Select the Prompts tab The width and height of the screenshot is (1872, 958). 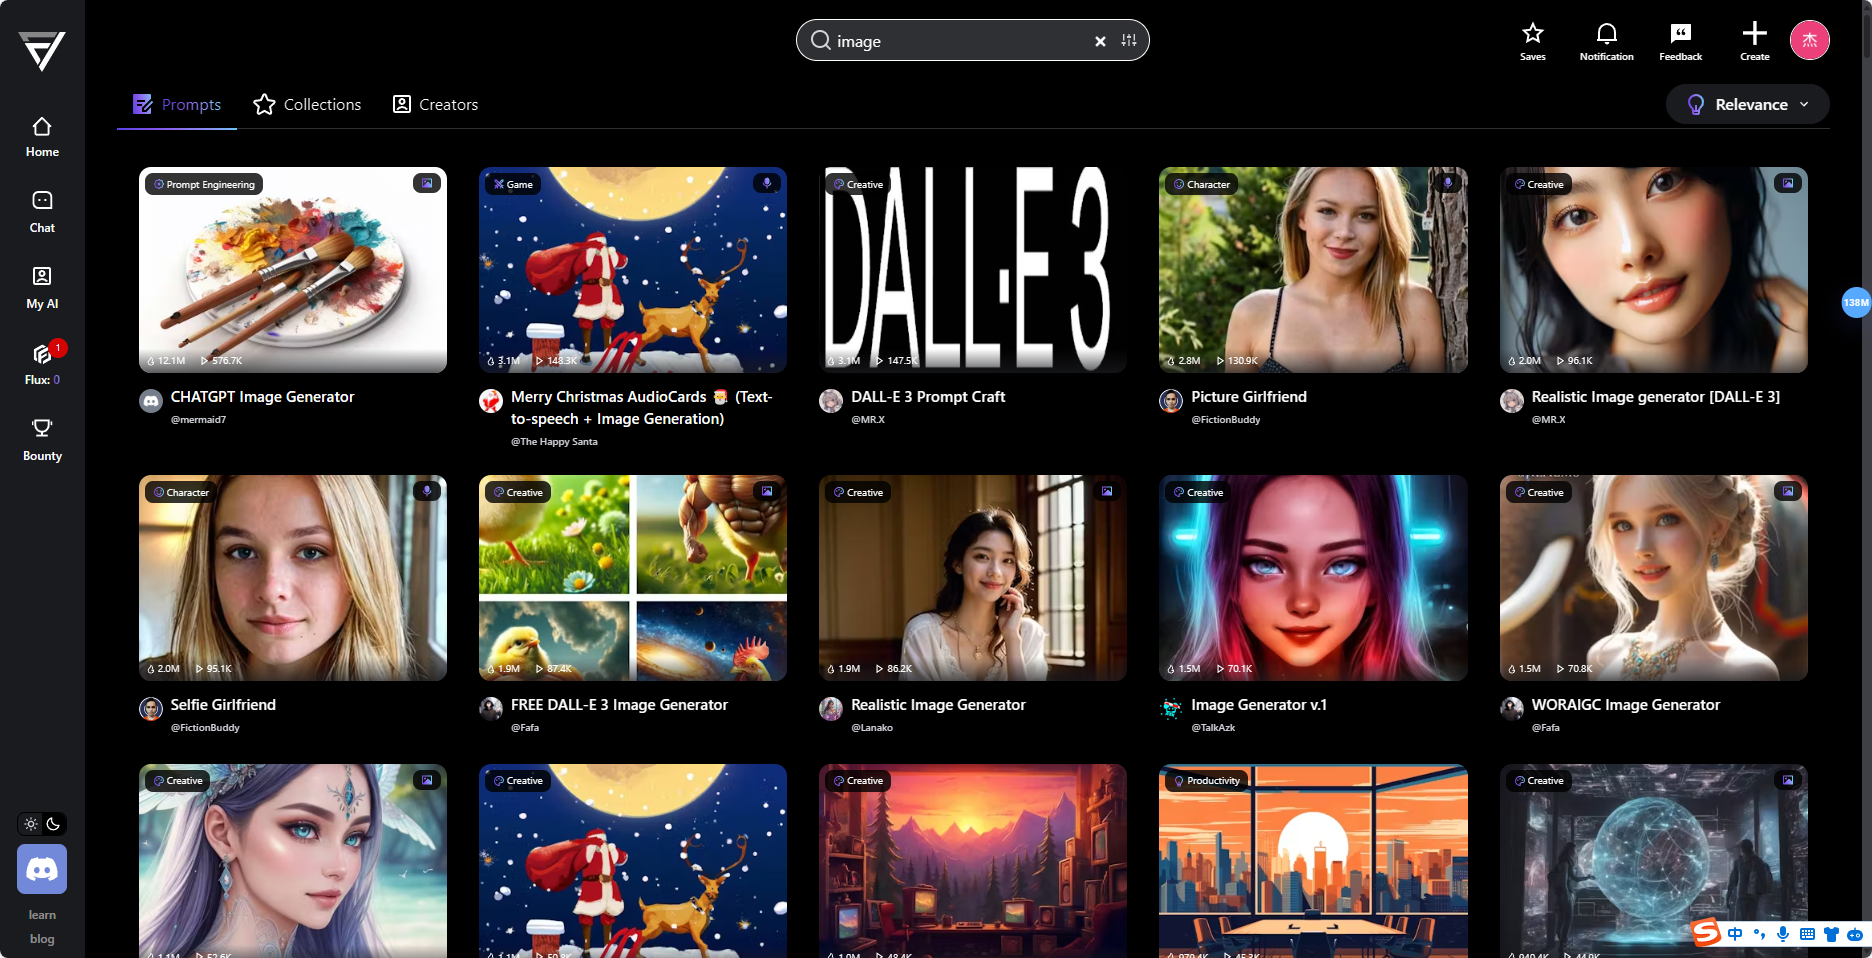pos(177,104)
